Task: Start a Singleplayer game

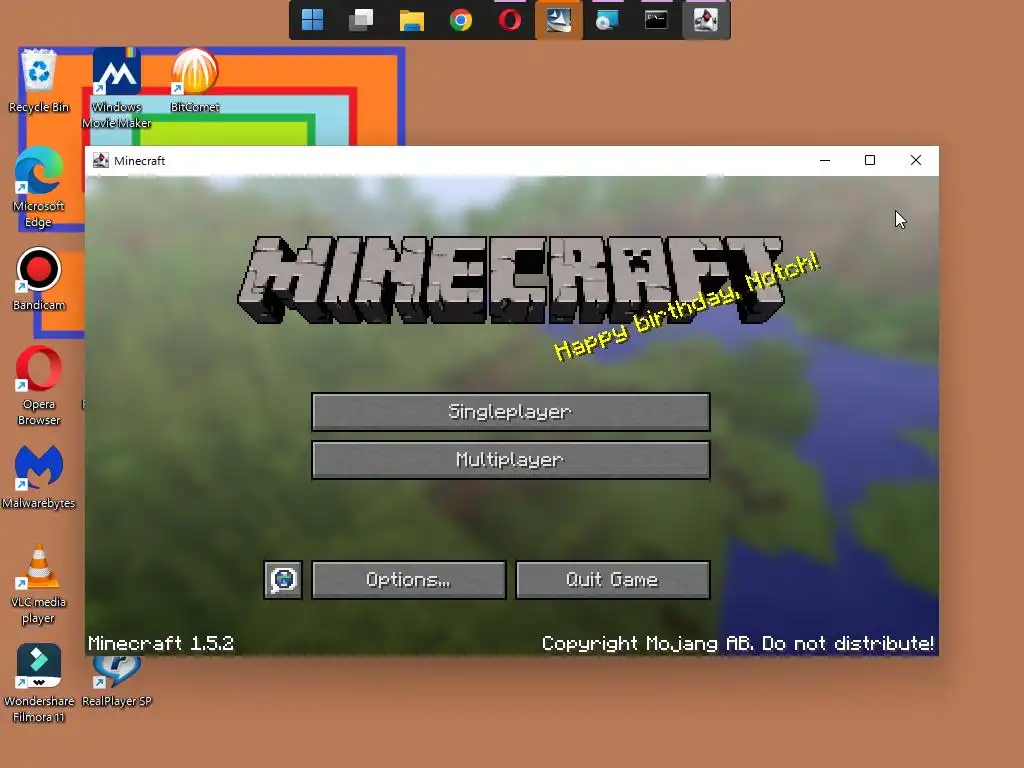Action: click(x=511, y=412)
